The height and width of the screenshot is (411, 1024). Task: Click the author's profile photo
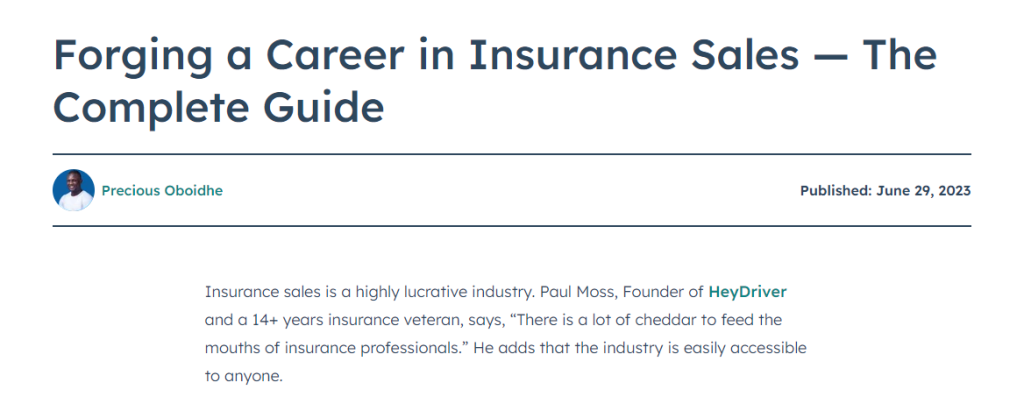coord(73,190)
